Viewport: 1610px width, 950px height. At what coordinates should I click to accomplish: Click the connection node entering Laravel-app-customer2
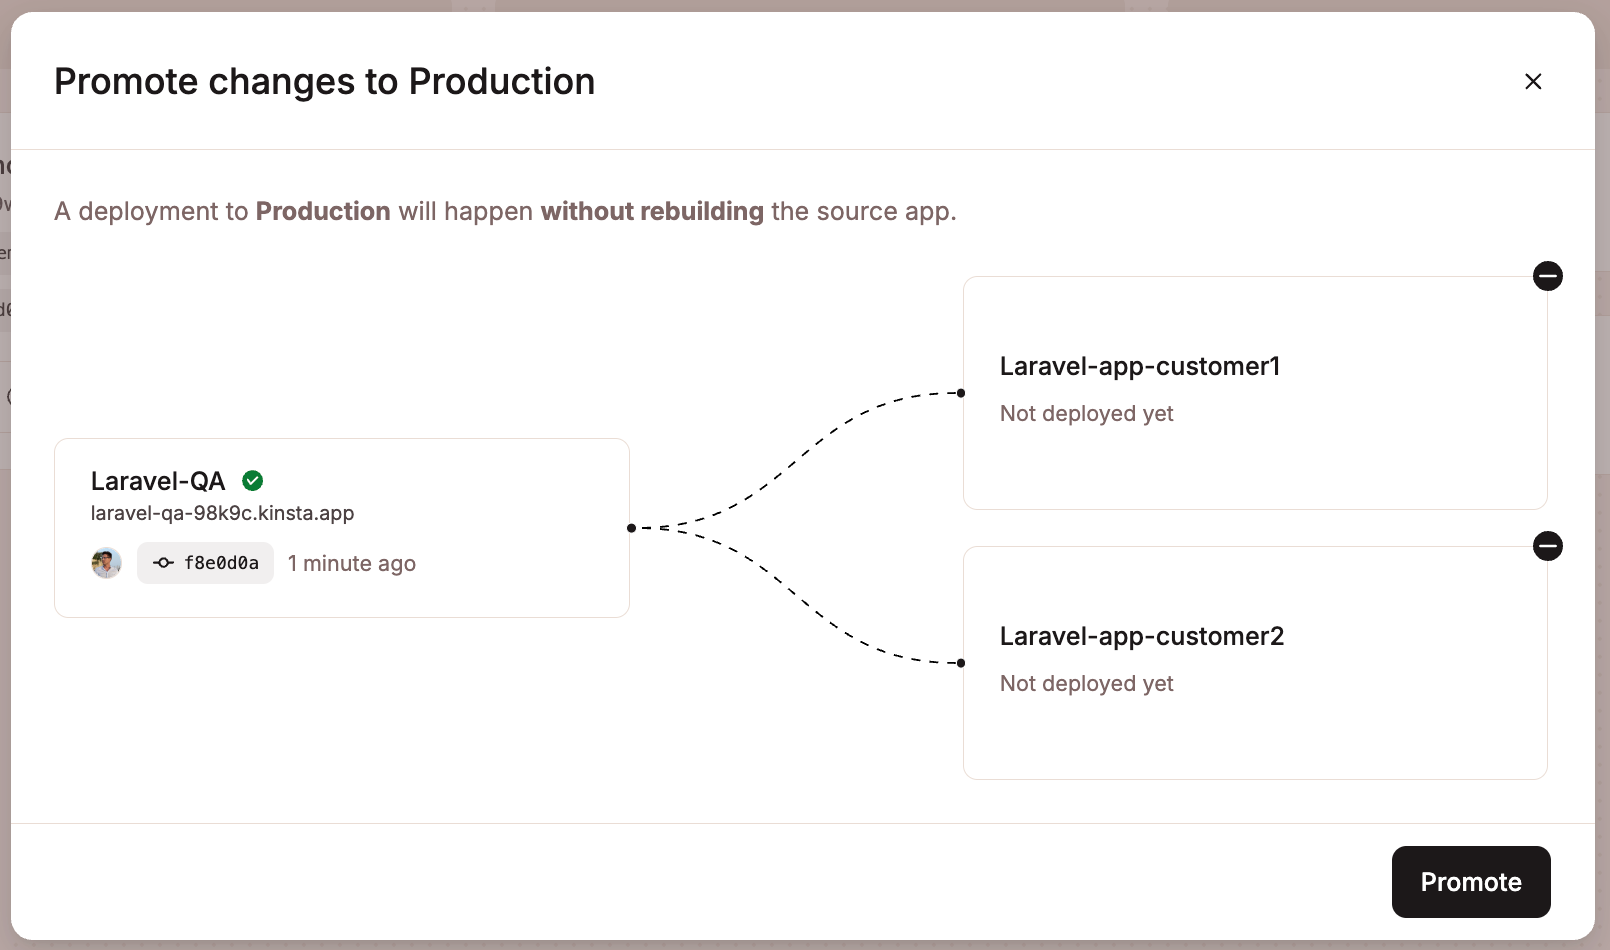click(x=960, y=663)
